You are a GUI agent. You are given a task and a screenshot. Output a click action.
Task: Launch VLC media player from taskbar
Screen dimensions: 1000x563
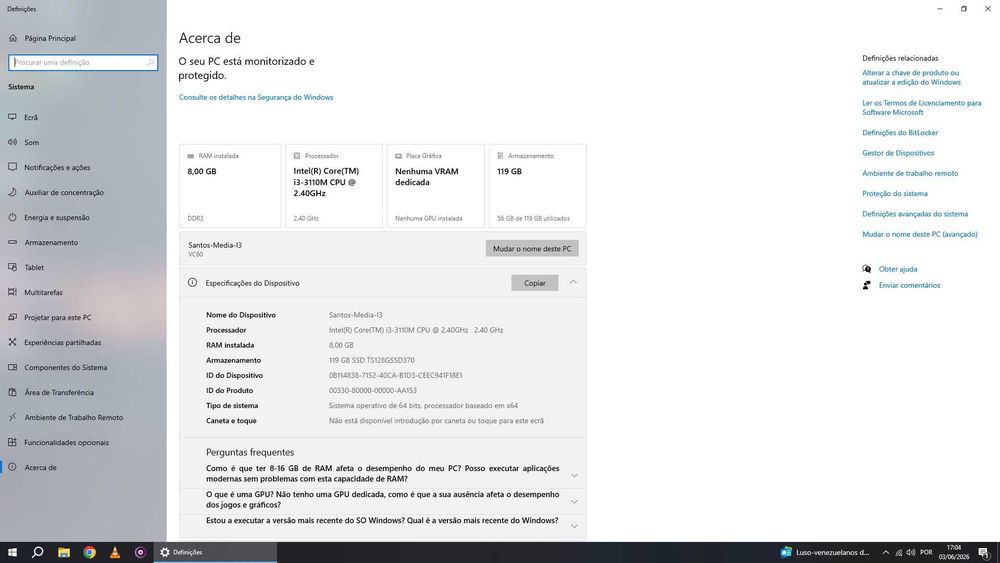point(115,552)
